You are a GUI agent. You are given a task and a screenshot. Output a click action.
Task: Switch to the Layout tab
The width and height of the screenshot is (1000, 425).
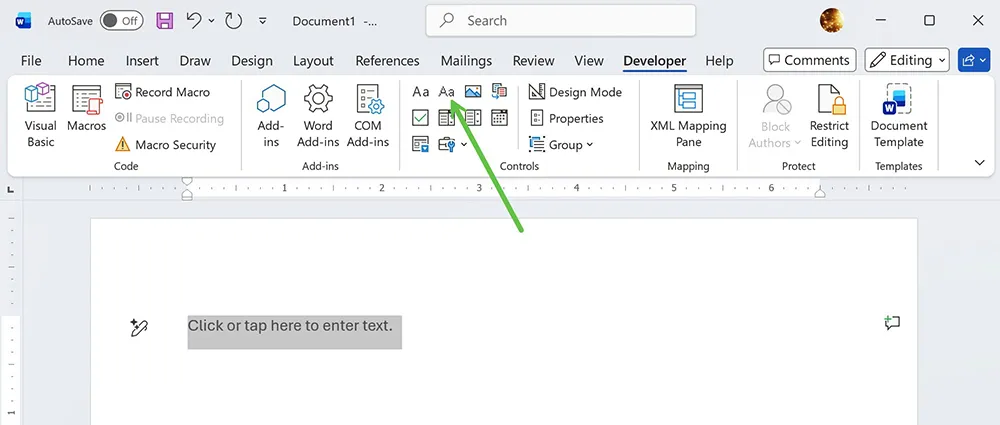click(x=313, y=61)
